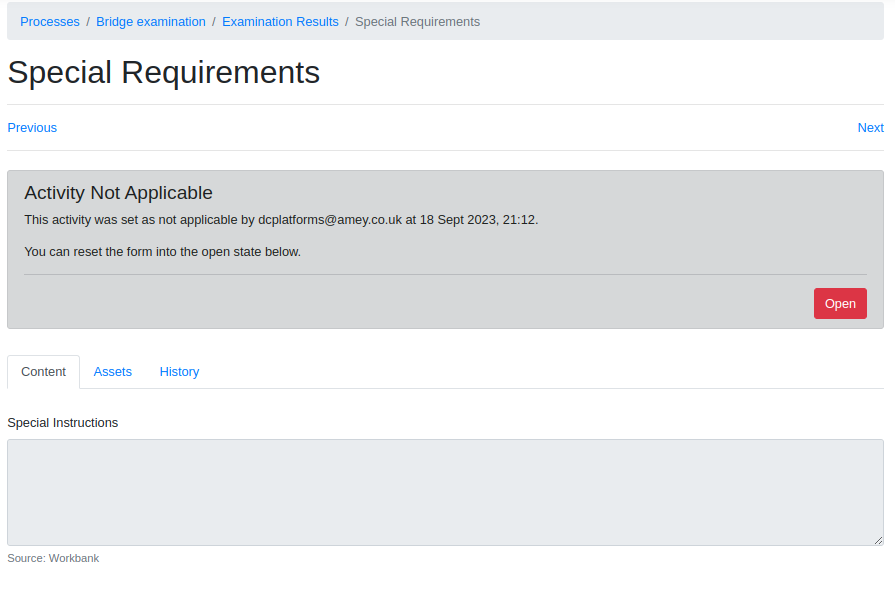Click the textarea resize handle corner
Screen dimensions: 895x593
click(x=878, y=540)
